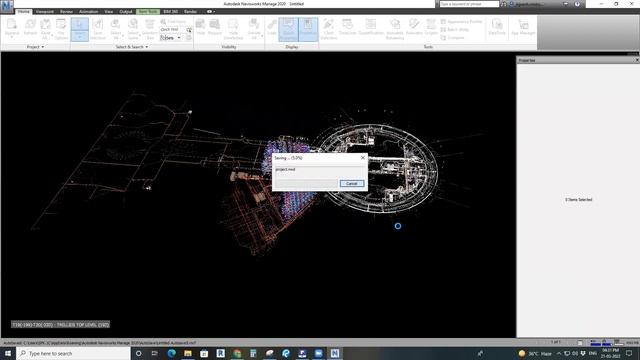Cancel the Saving dialog

click(x=351, y=184)
